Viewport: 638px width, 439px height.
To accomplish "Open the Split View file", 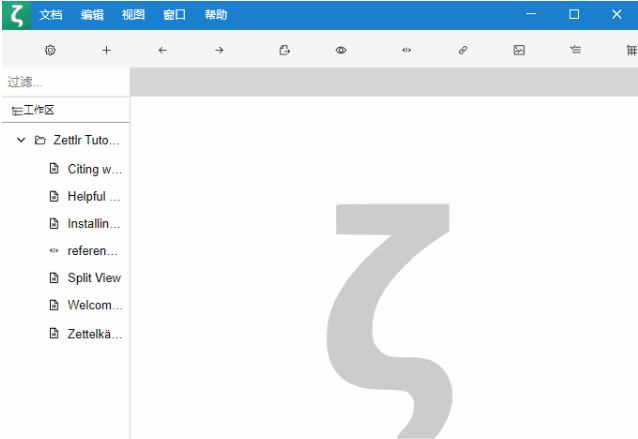I will 93,278.
